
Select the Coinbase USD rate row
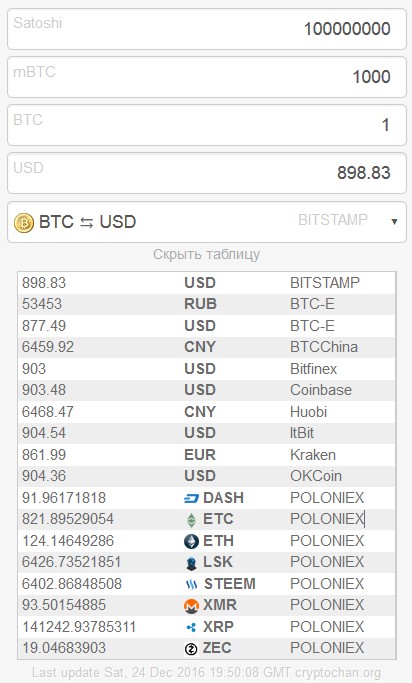206,390
